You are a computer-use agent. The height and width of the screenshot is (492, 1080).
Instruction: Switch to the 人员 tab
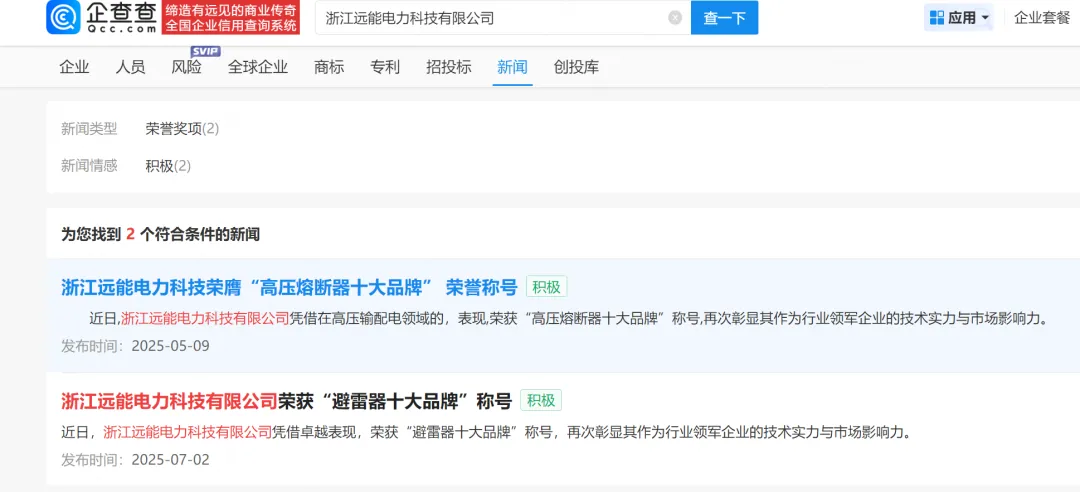coord(130,67)
